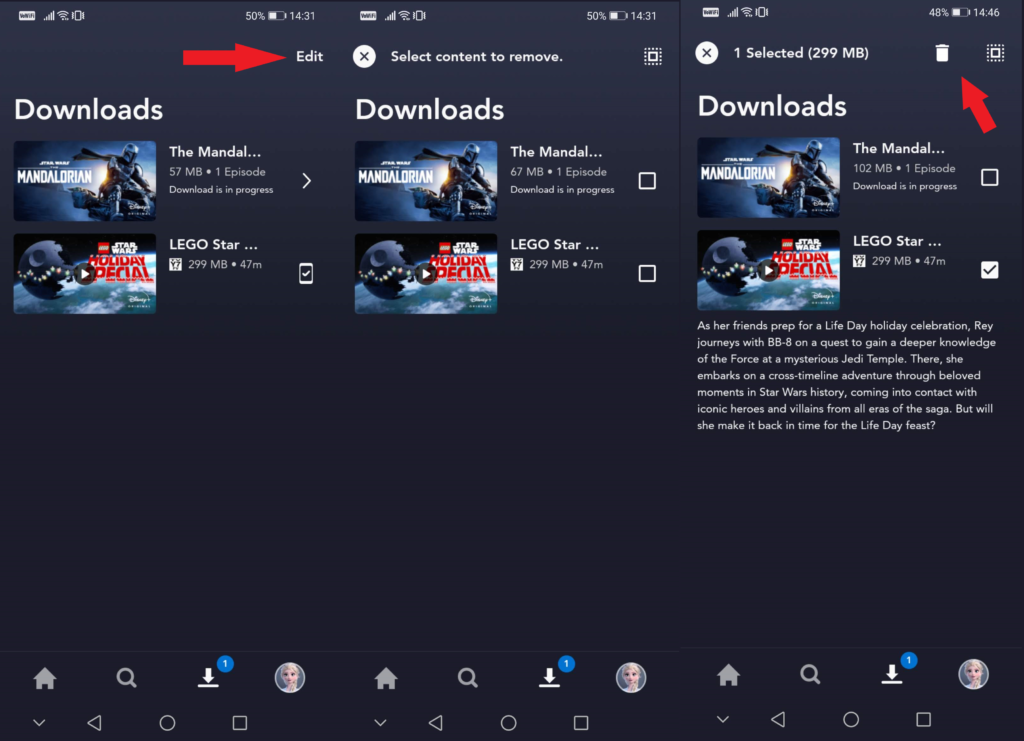Tap the 'Select content to remove.' text
The width and height of the screenshot is (1024, 741).
coord(477,57)
